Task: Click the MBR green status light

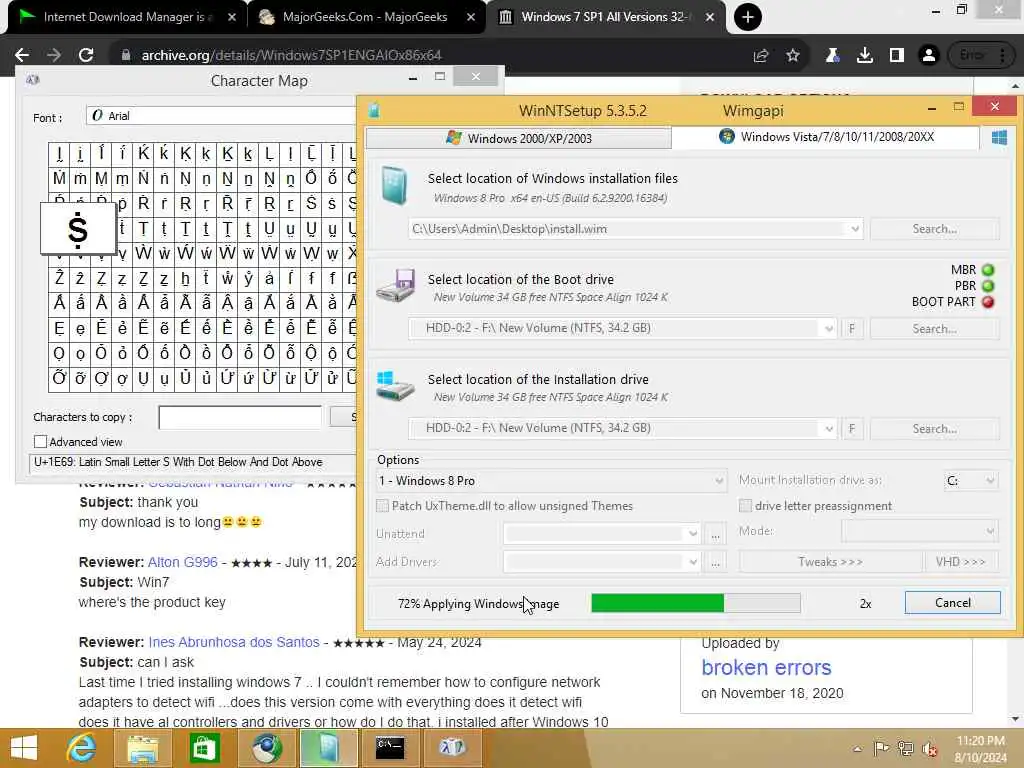Action: 988,270
